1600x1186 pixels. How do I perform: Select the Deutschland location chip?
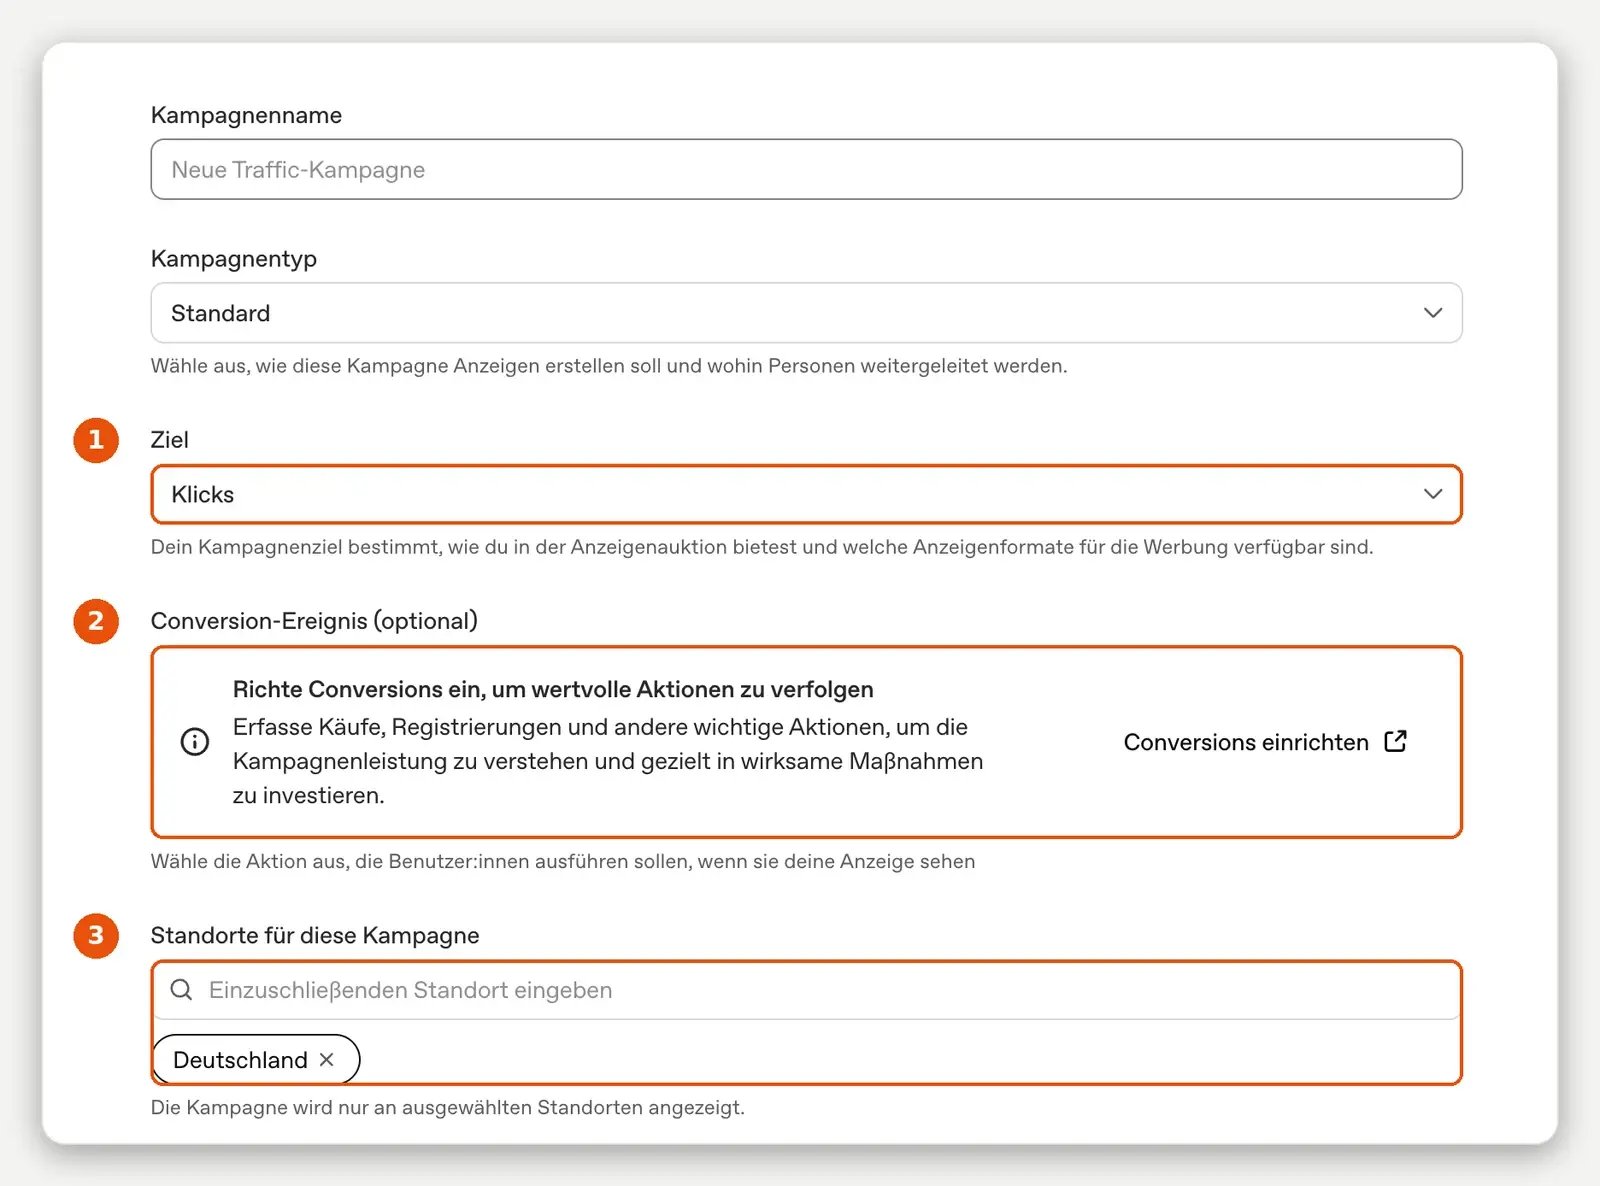coord(255,1060)
